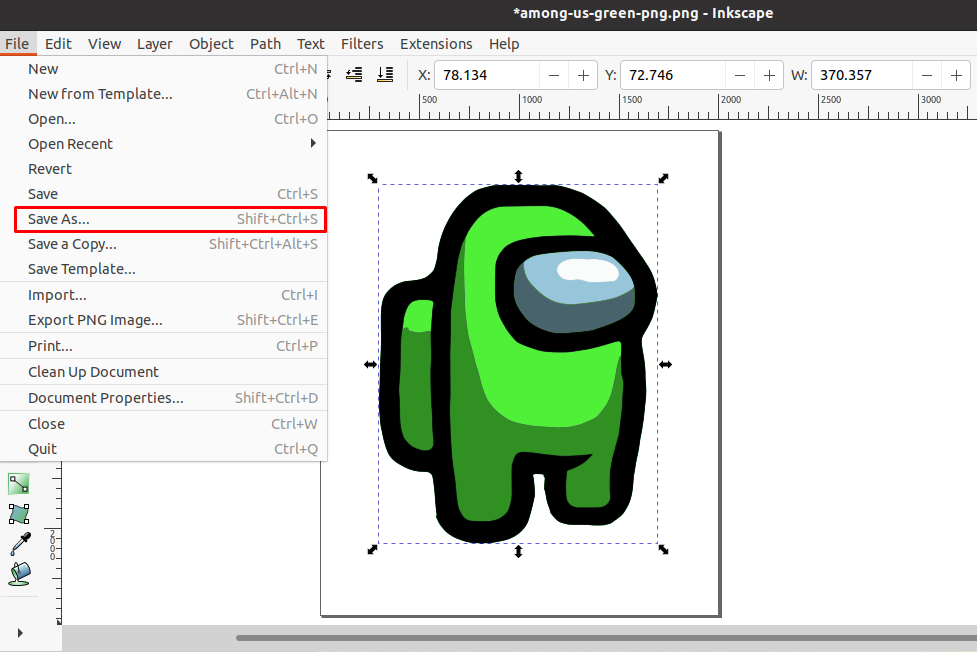Decrease the W width using its minus button

click(x=926, y=74)
